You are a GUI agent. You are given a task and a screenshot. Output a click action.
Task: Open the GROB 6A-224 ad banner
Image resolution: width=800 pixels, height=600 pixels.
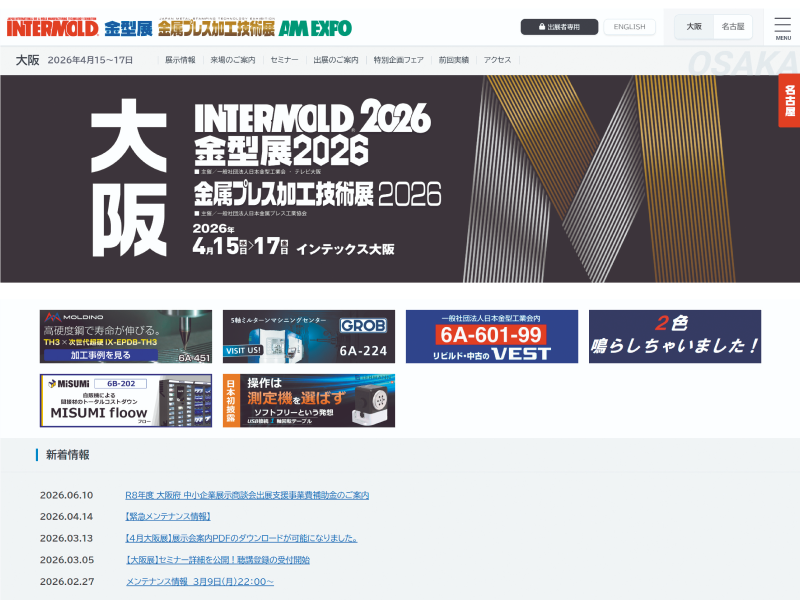[x=309, y=337]
